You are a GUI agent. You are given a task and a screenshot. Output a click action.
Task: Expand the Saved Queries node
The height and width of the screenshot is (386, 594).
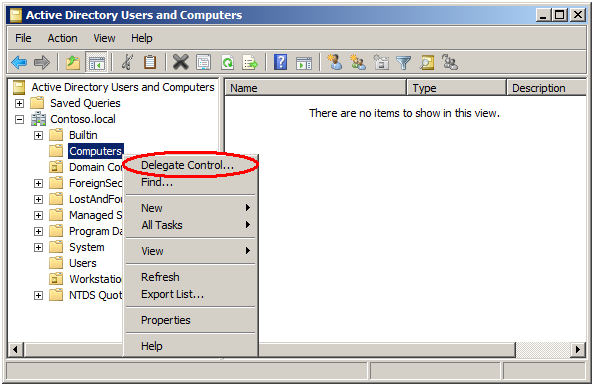[19, 103]
